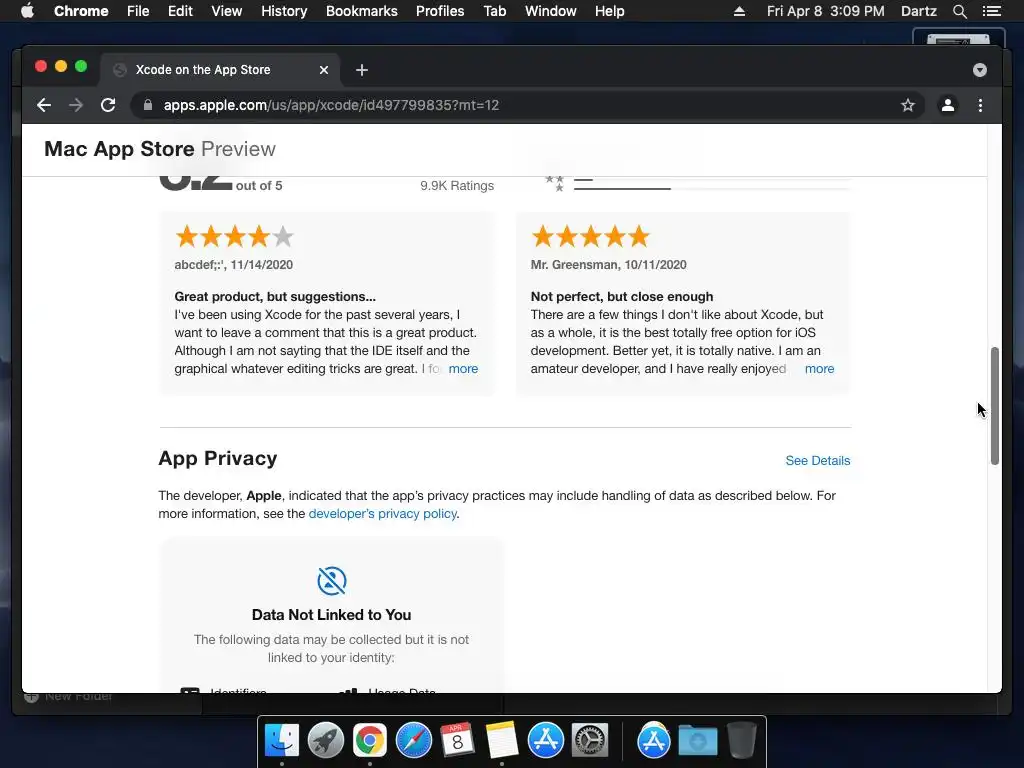This screenshot has height=768, width=1024.
Task: Open Calendar from the Dock
Action: click(457, 741)
